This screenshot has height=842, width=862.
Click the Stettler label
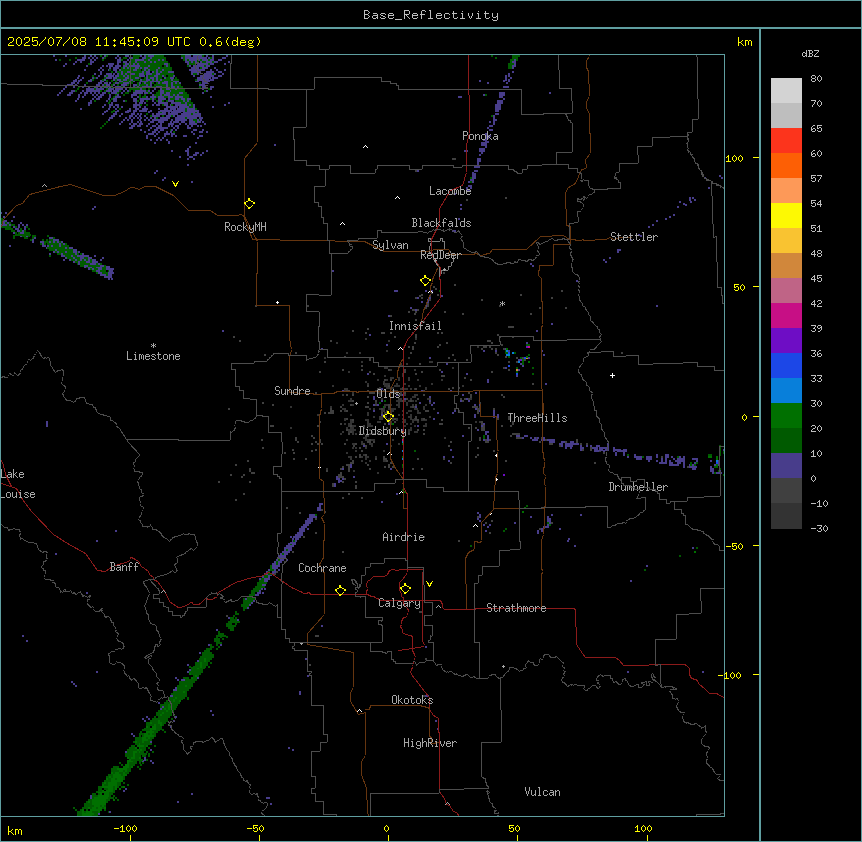point(634,237)
